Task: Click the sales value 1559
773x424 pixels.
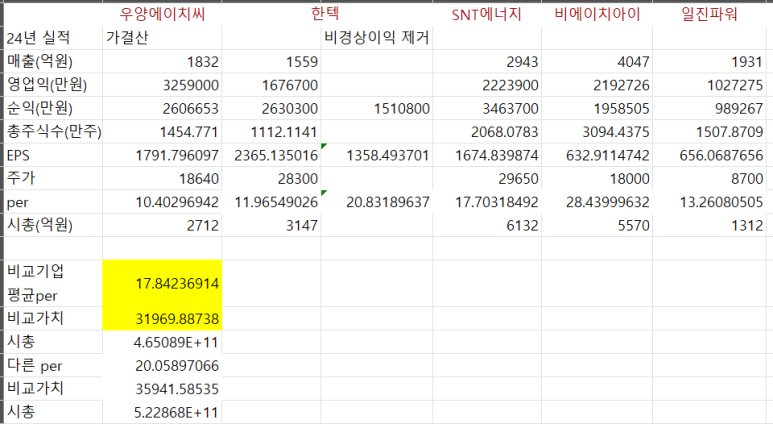Action: [271, 61]
